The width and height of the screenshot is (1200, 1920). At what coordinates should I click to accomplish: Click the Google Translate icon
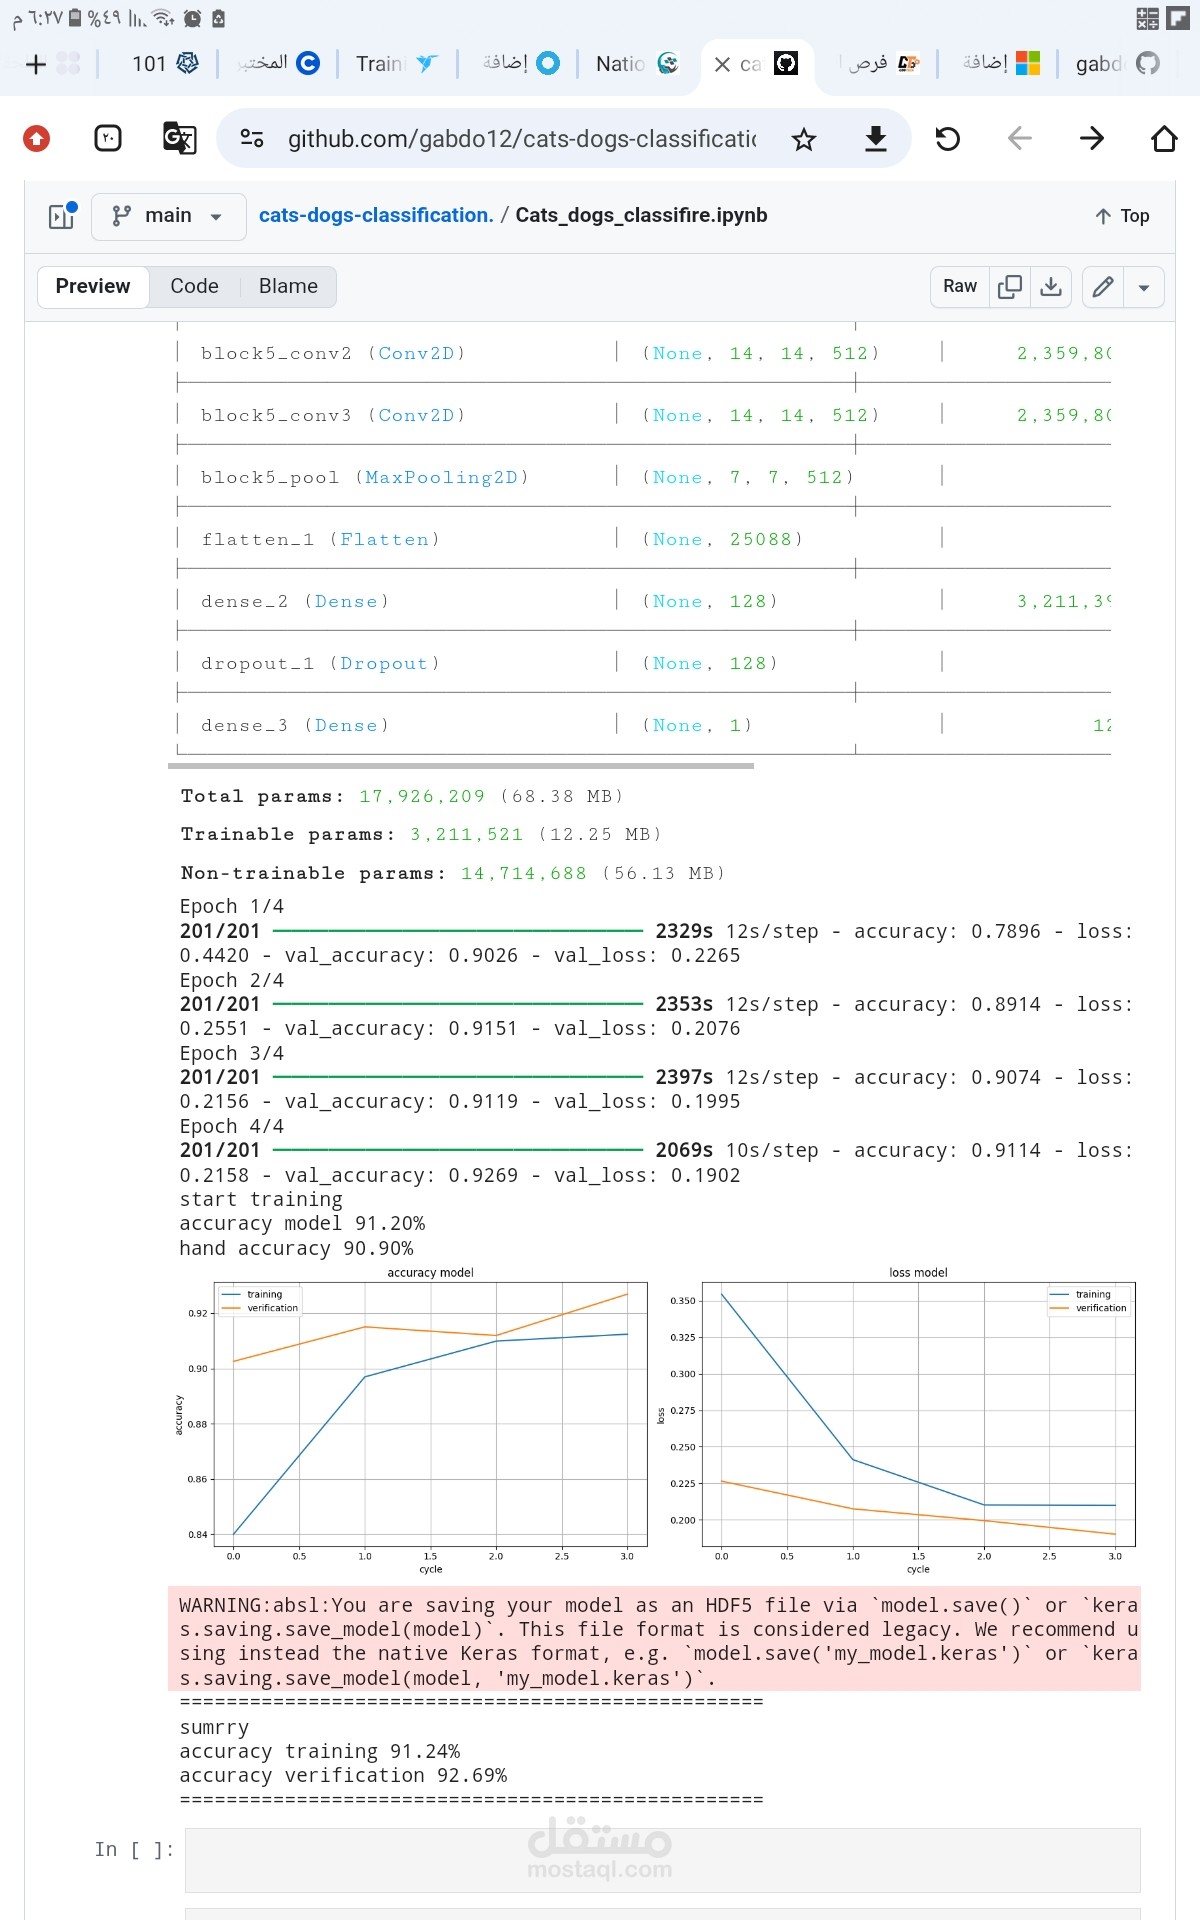click(x=179, y=138)
